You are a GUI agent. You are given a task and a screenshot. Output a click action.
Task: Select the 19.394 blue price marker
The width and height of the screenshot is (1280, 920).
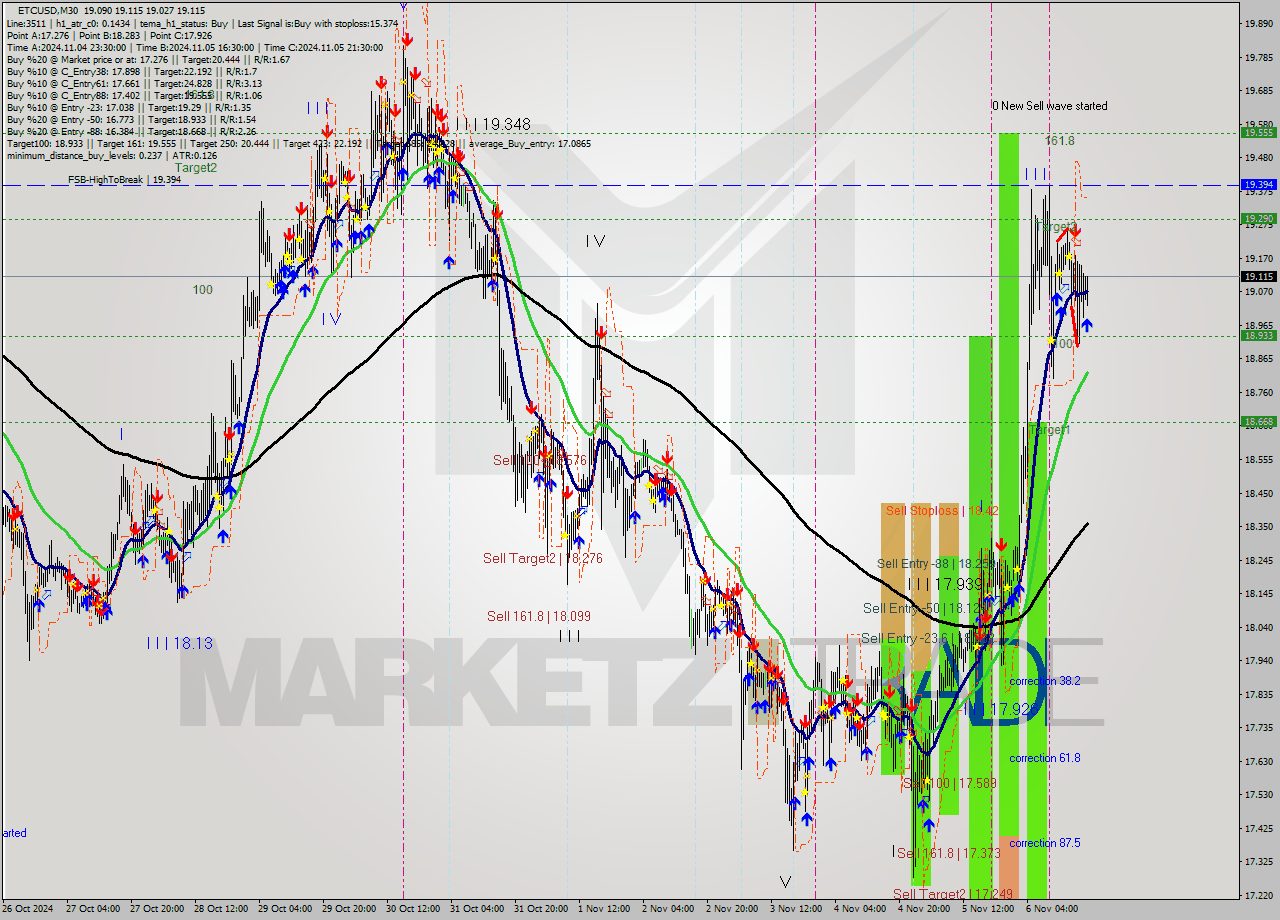tap(1258, 185)
